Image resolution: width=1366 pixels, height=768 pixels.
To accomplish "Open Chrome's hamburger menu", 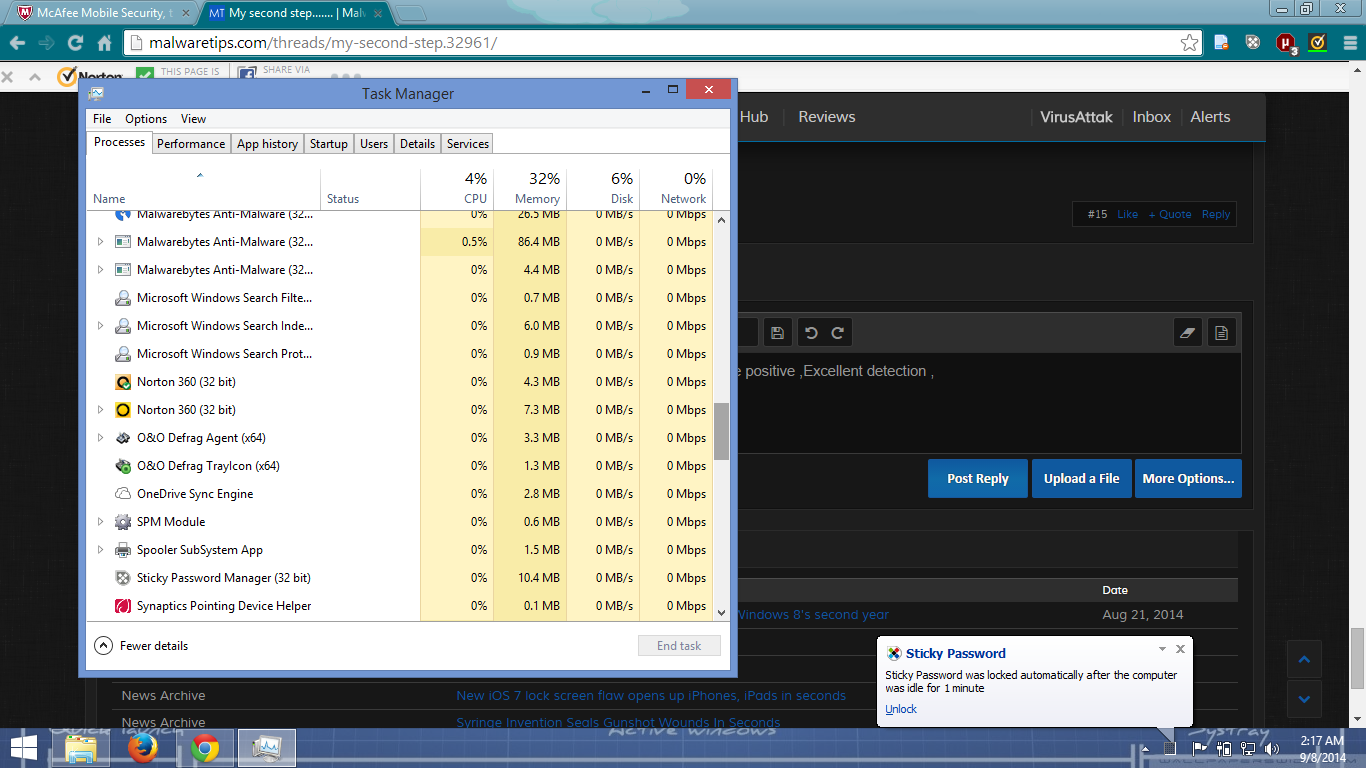I will 1348,43.
